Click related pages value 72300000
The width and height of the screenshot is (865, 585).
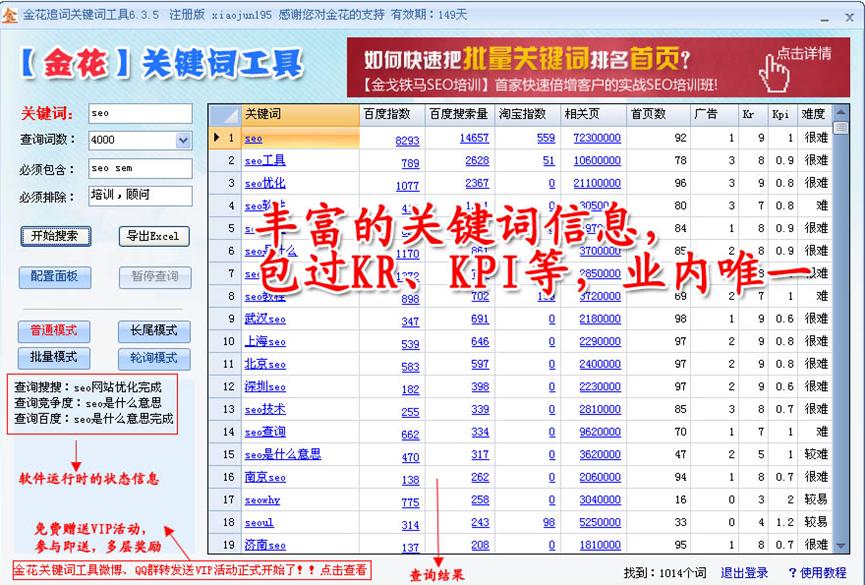tap(597, 138)
